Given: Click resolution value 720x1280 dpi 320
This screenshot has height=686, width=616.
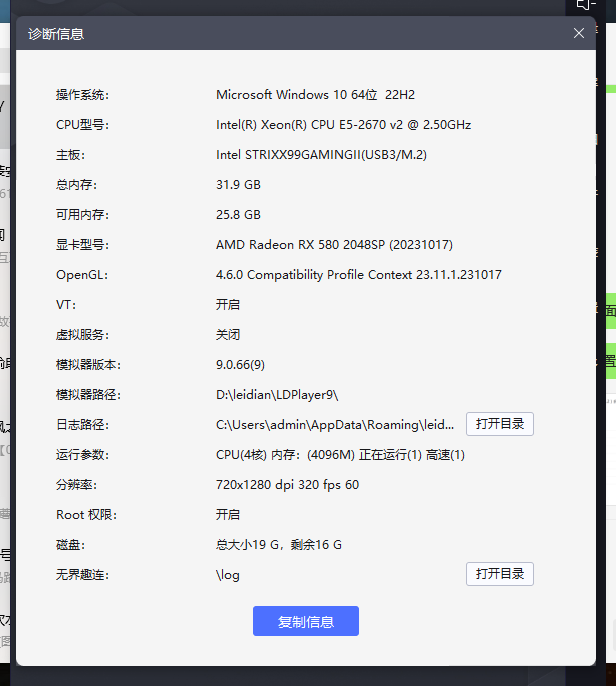Looking at the screenshot, I should point(287,485).
